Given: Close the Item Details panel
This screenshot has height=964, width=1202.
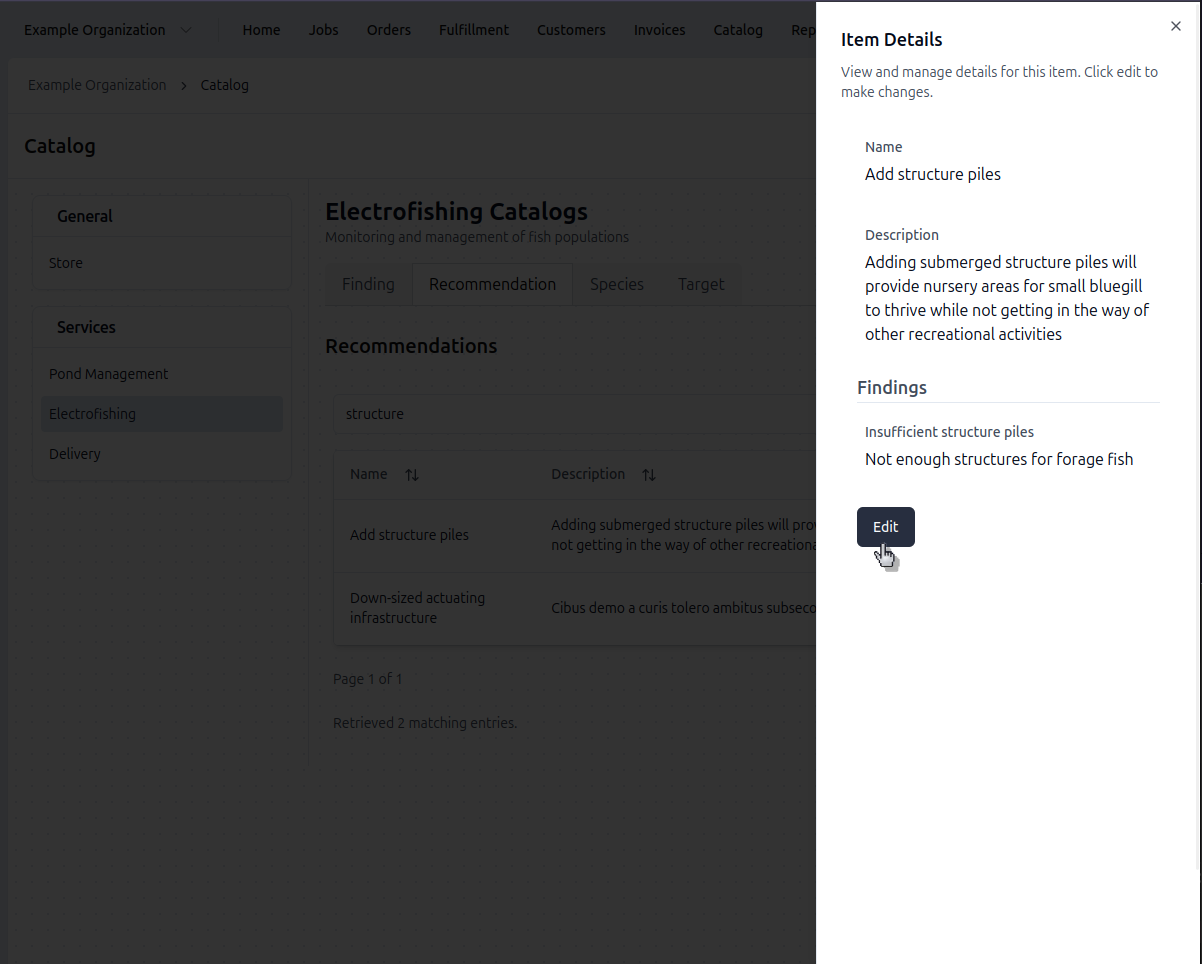Looking at the screenshot, I should coord(1176,26).
